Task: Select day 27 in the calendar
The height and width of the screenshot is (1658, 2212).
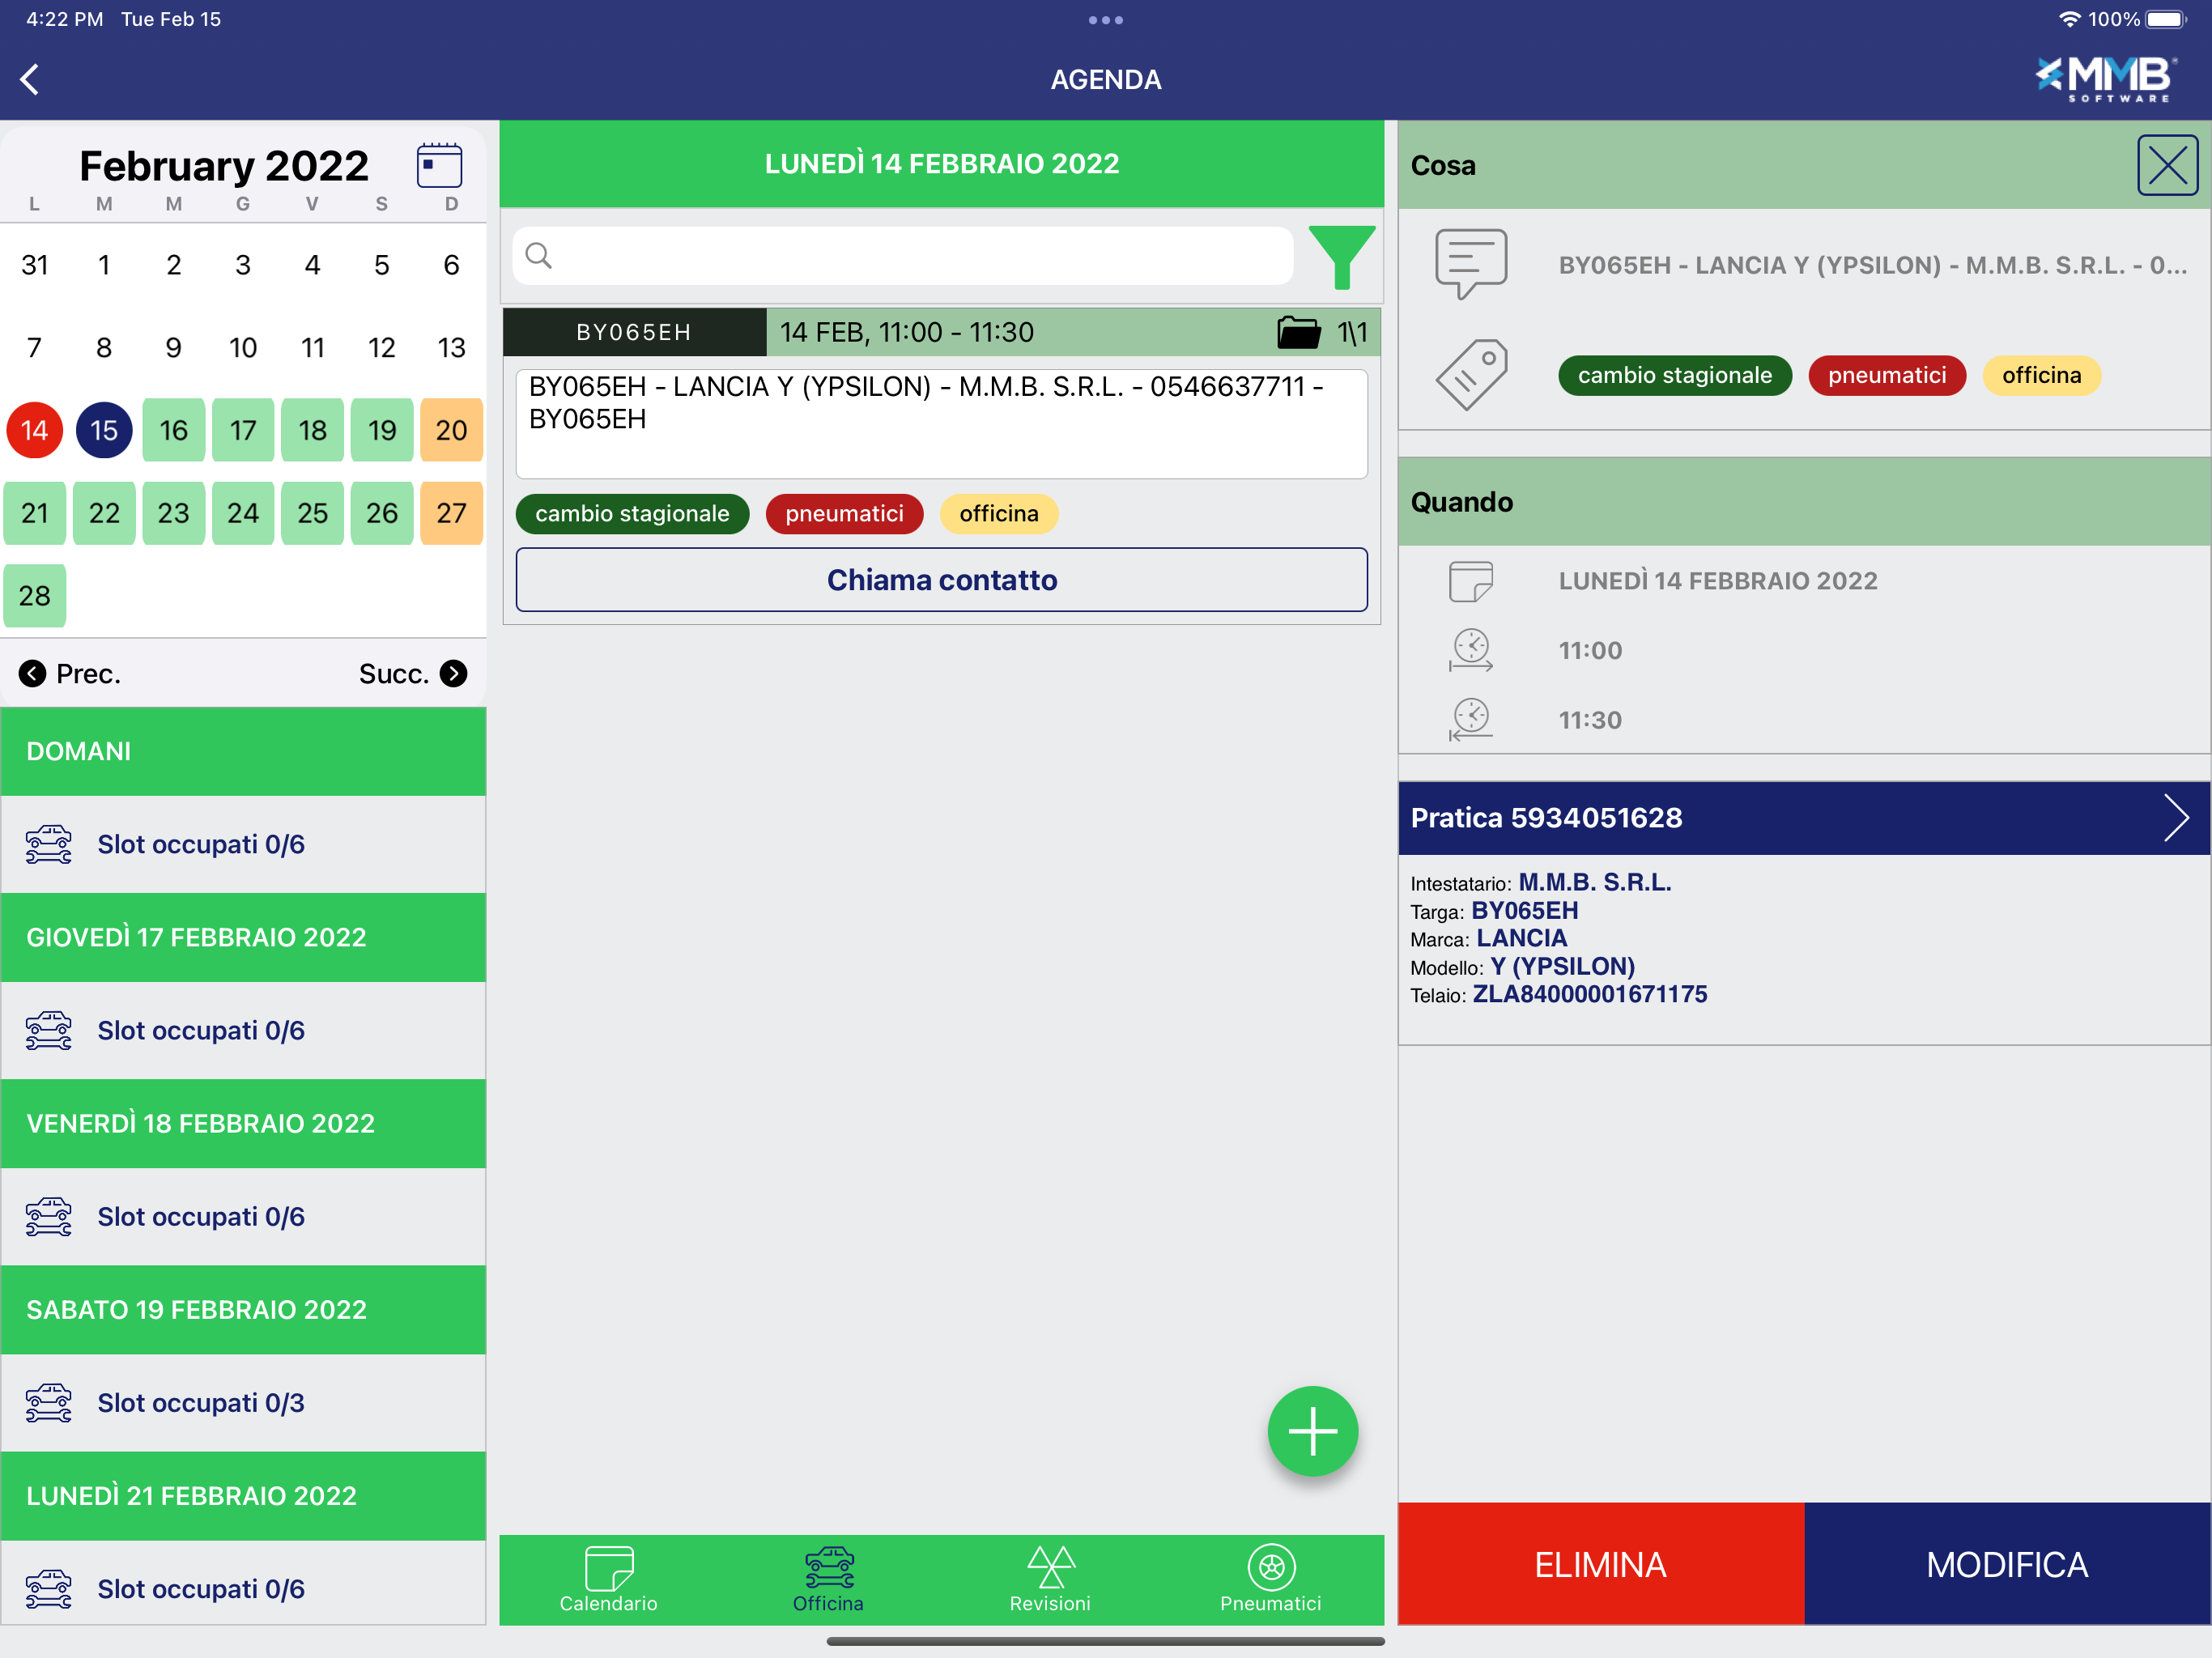Action: click(451, 513)
